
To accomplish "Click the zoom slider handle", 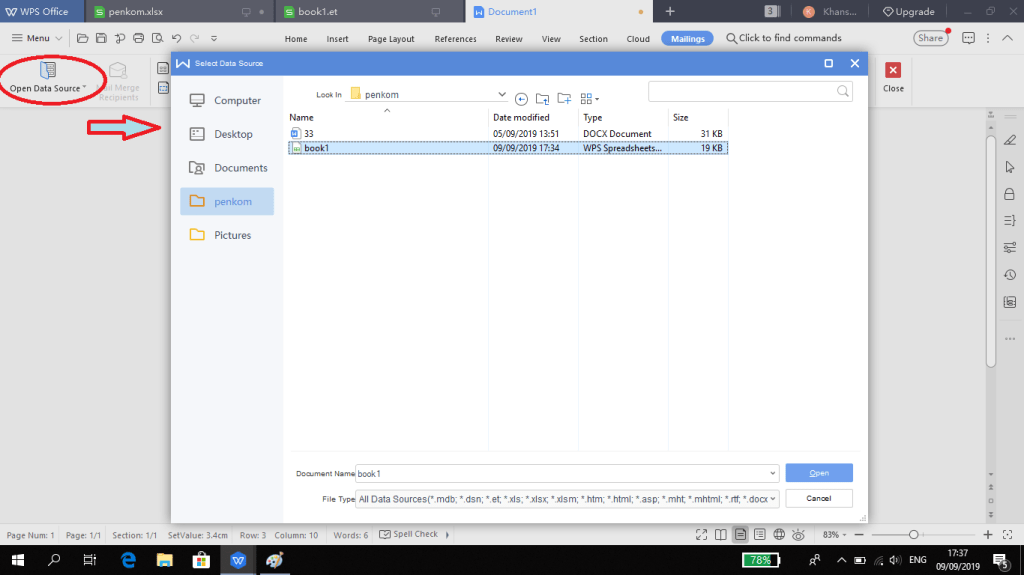I will 912,535.
